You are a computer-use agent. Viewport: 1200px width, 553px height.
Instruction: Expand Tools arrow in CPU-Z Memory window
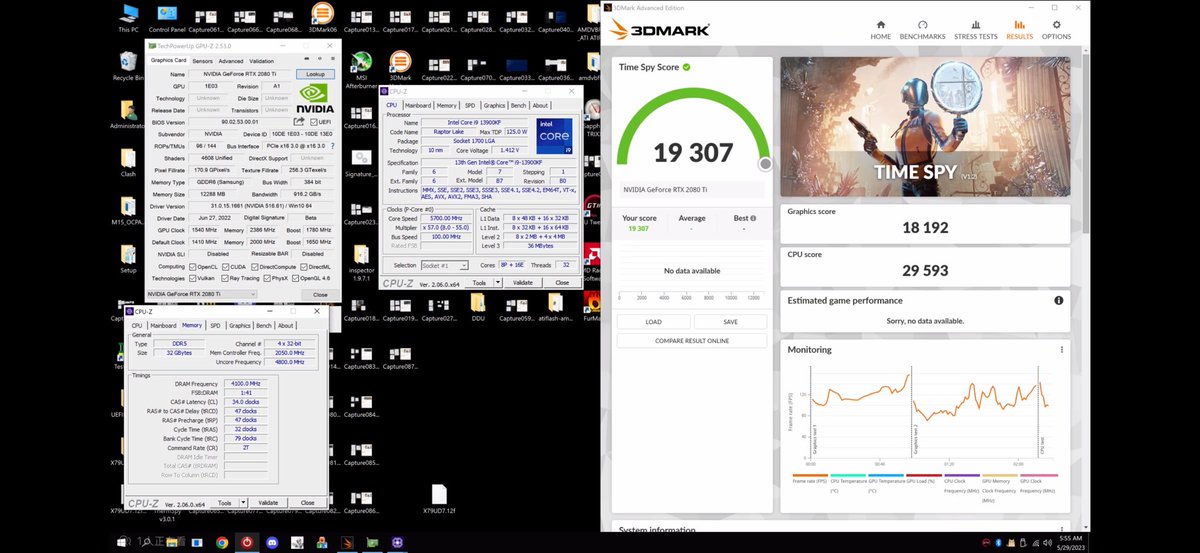coord(242,503)
